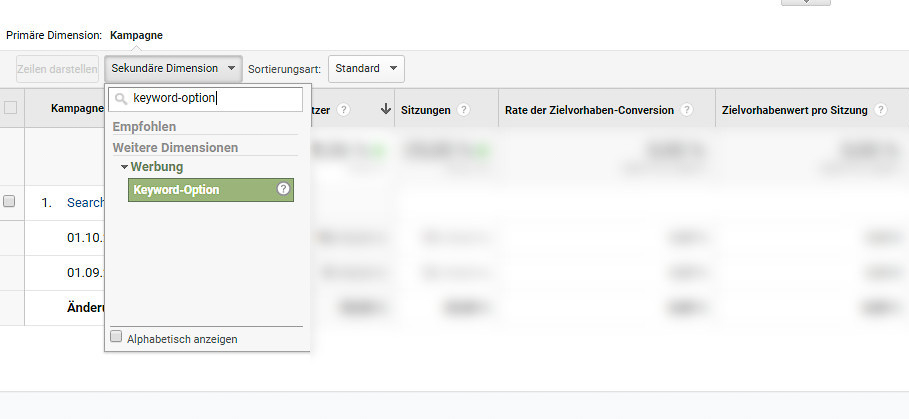909x419 pixels.
Task: Click the magnifier icon in the search field
Action: point(121,99)
